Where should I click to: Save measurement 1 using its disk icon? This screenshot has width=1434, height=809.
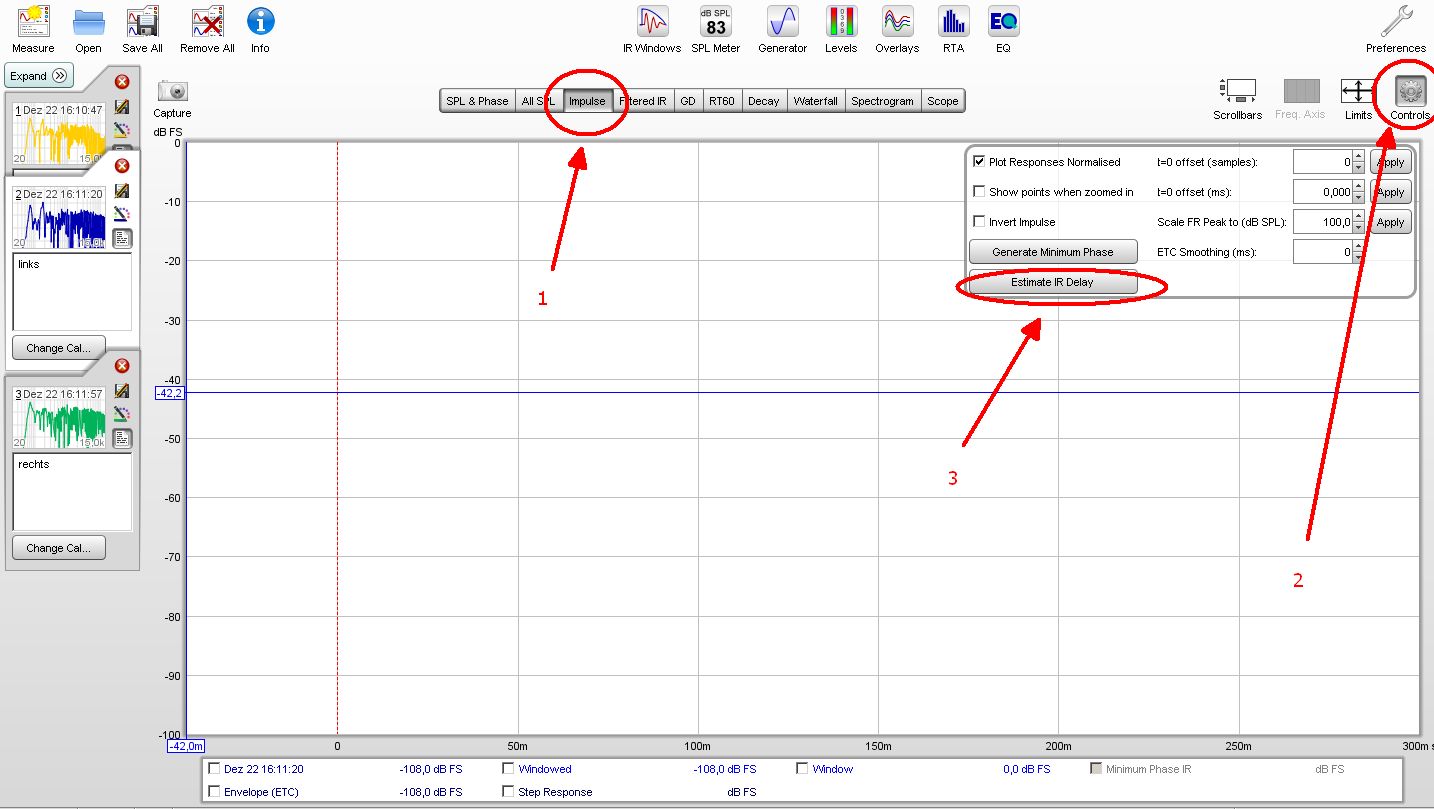pos(122,106)
